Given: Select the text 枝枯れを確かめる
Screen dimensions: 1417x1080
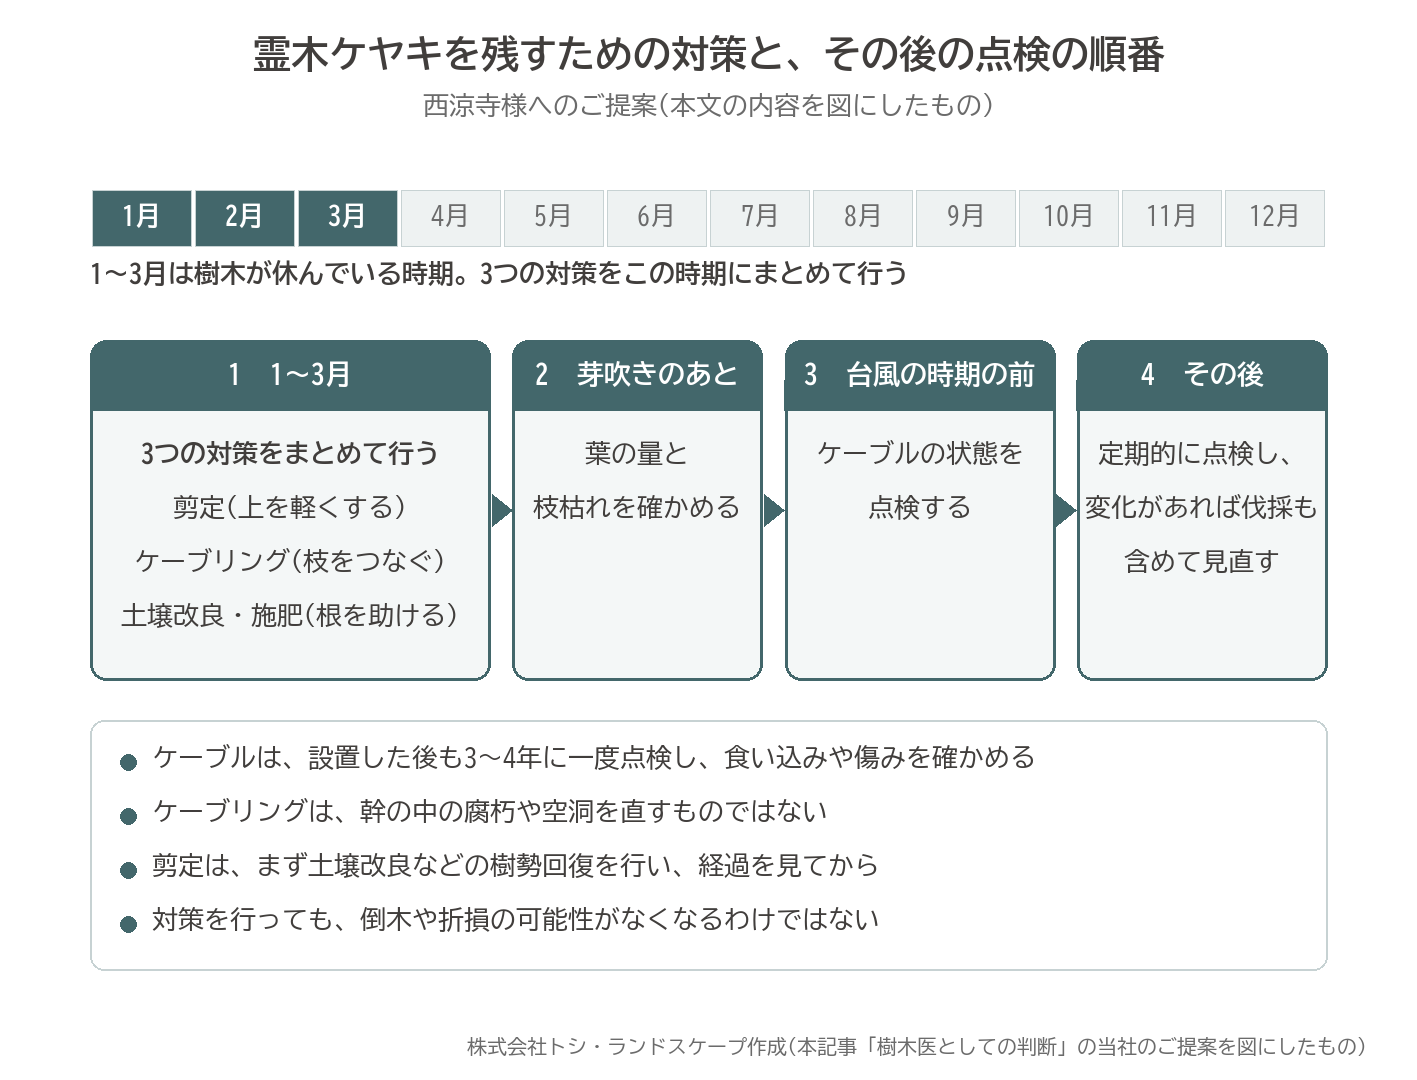Looking at the screenshot, I should coord(637,507).
